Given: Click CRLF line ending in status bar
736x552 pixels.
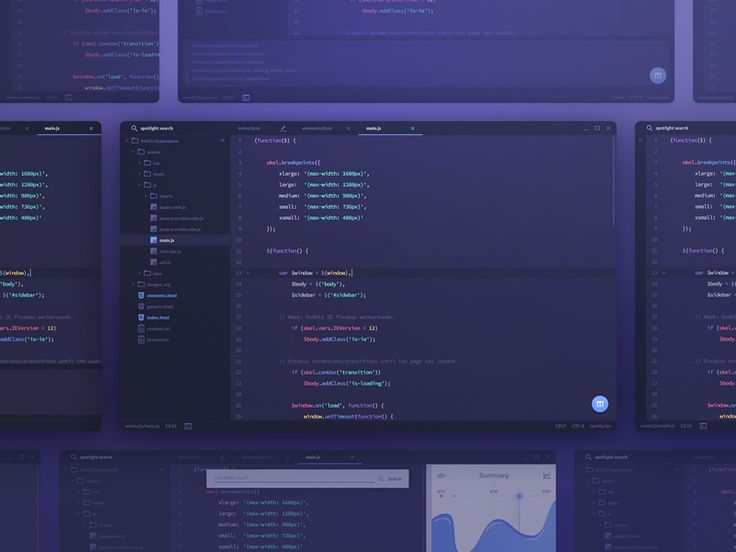Looking at the screenshot, I should click(x=560, y=426).
